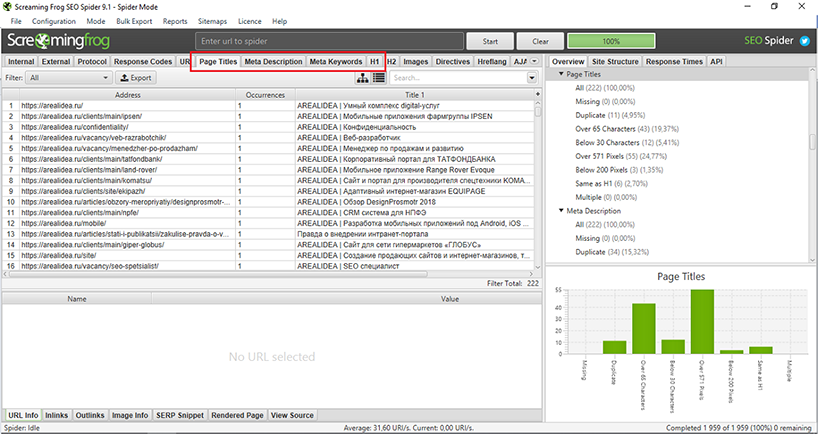Click the Twitter bird icon
The image size is (818, 434).
(x=804, y=41)
